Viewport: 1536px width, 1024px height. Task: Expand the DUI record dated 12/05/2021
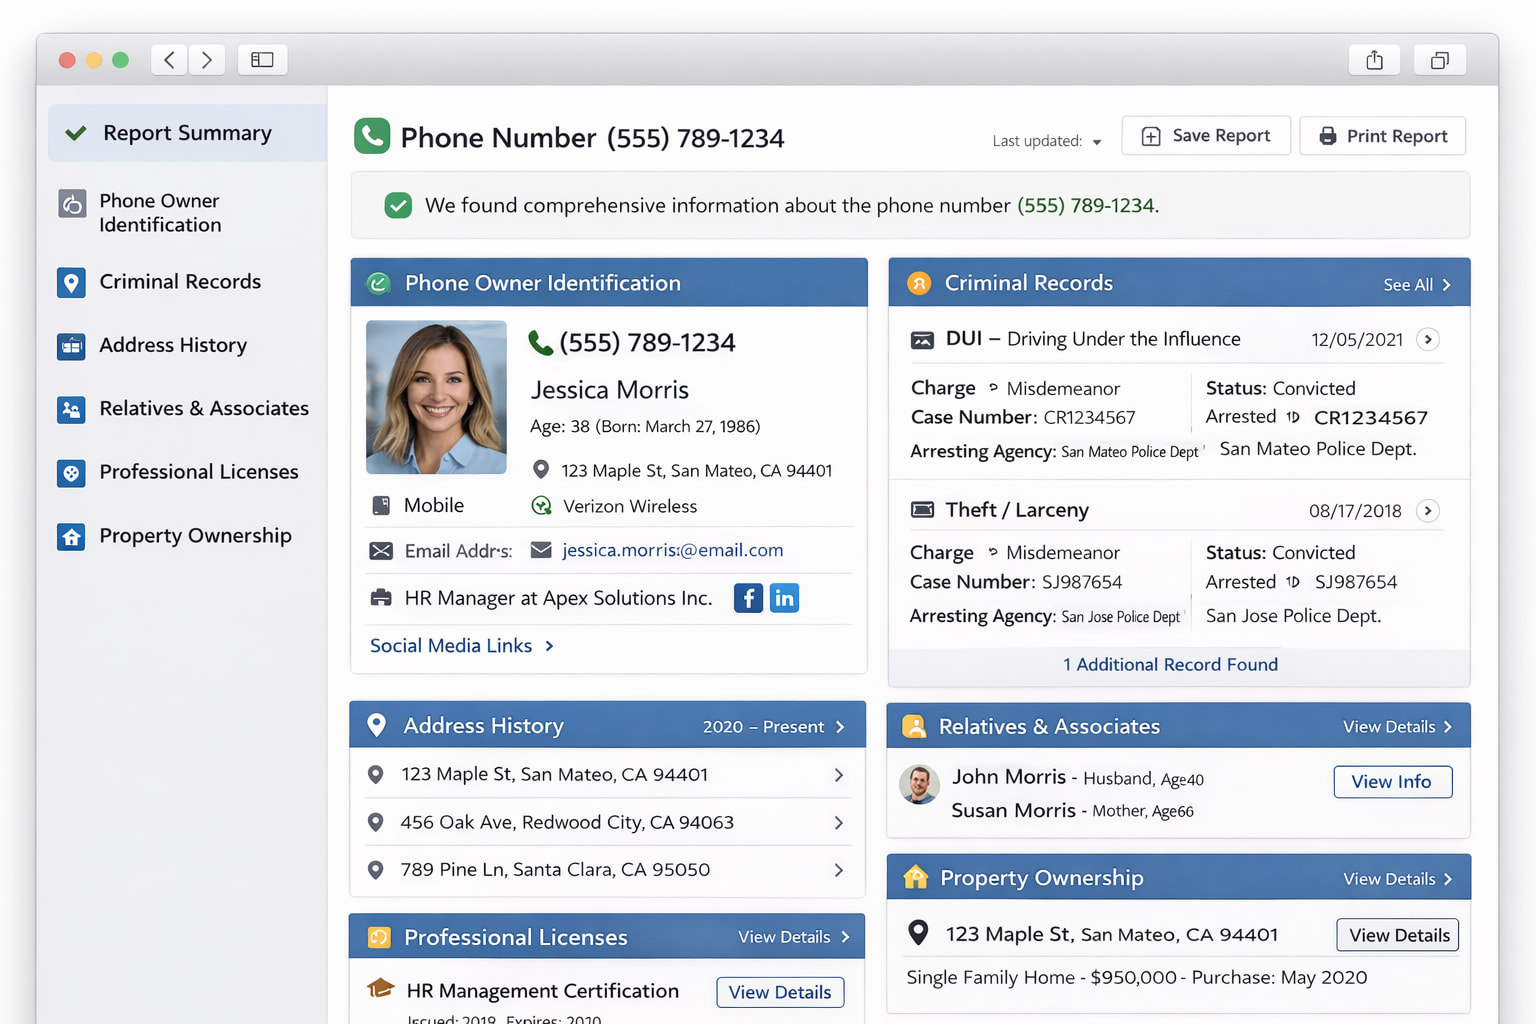1428,339
